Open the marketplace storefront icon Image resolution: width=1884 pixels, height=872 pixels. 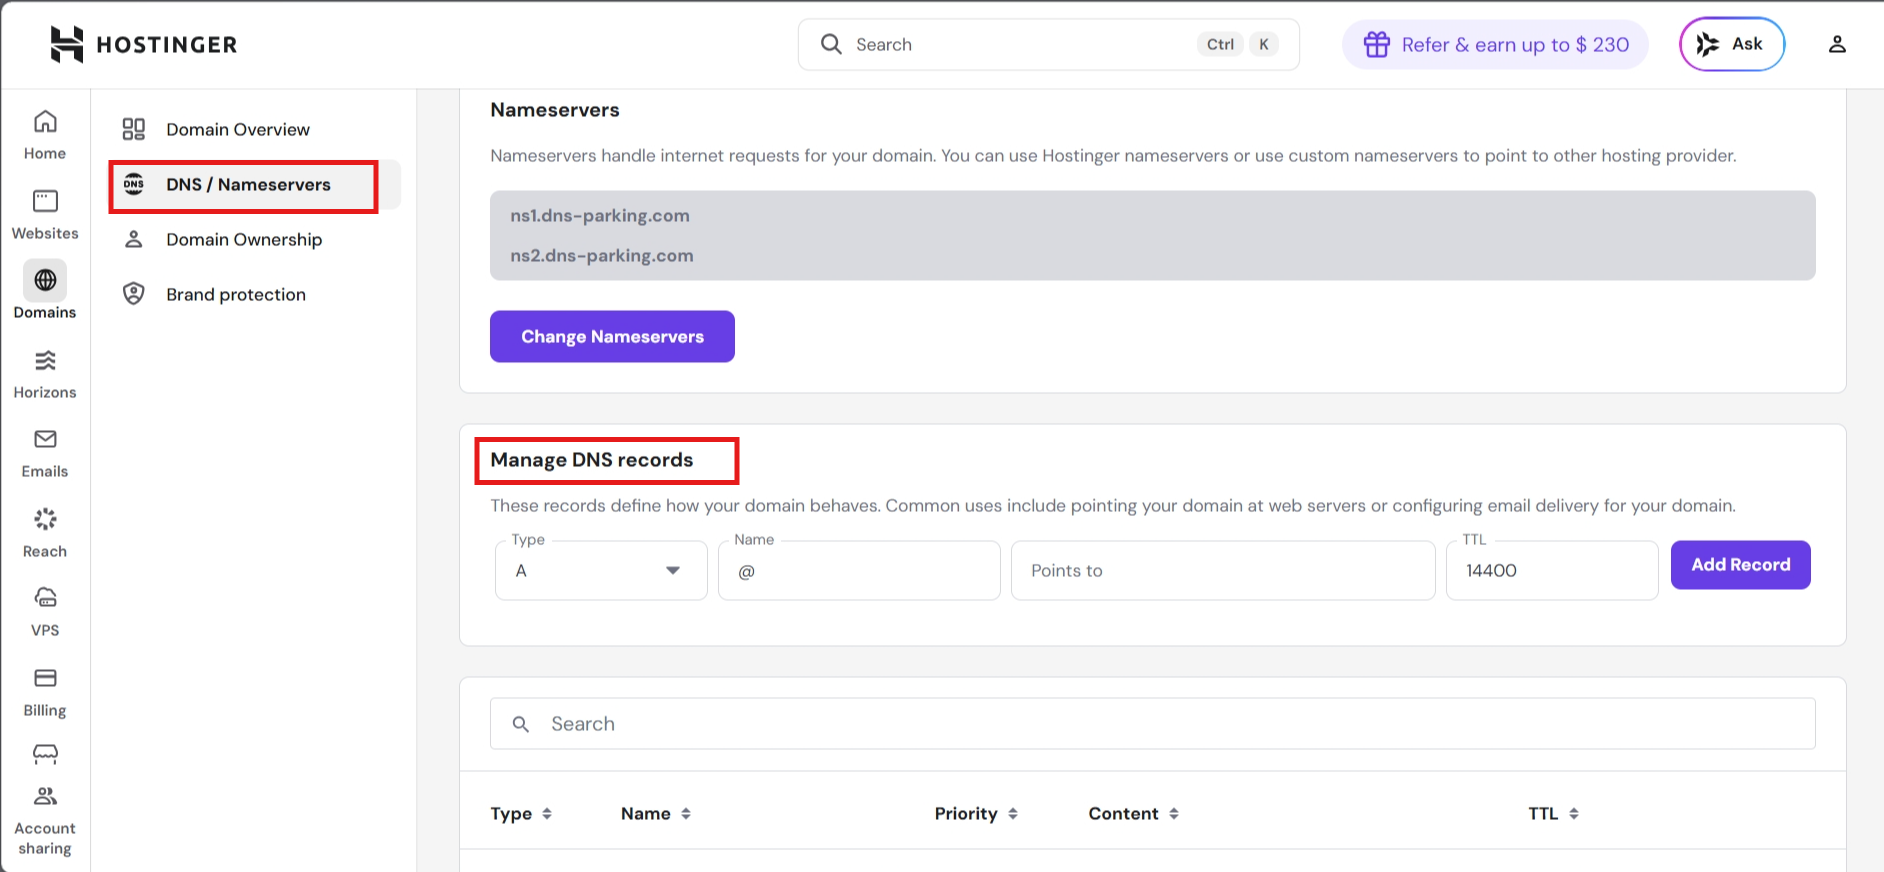[x=45, y=754]
